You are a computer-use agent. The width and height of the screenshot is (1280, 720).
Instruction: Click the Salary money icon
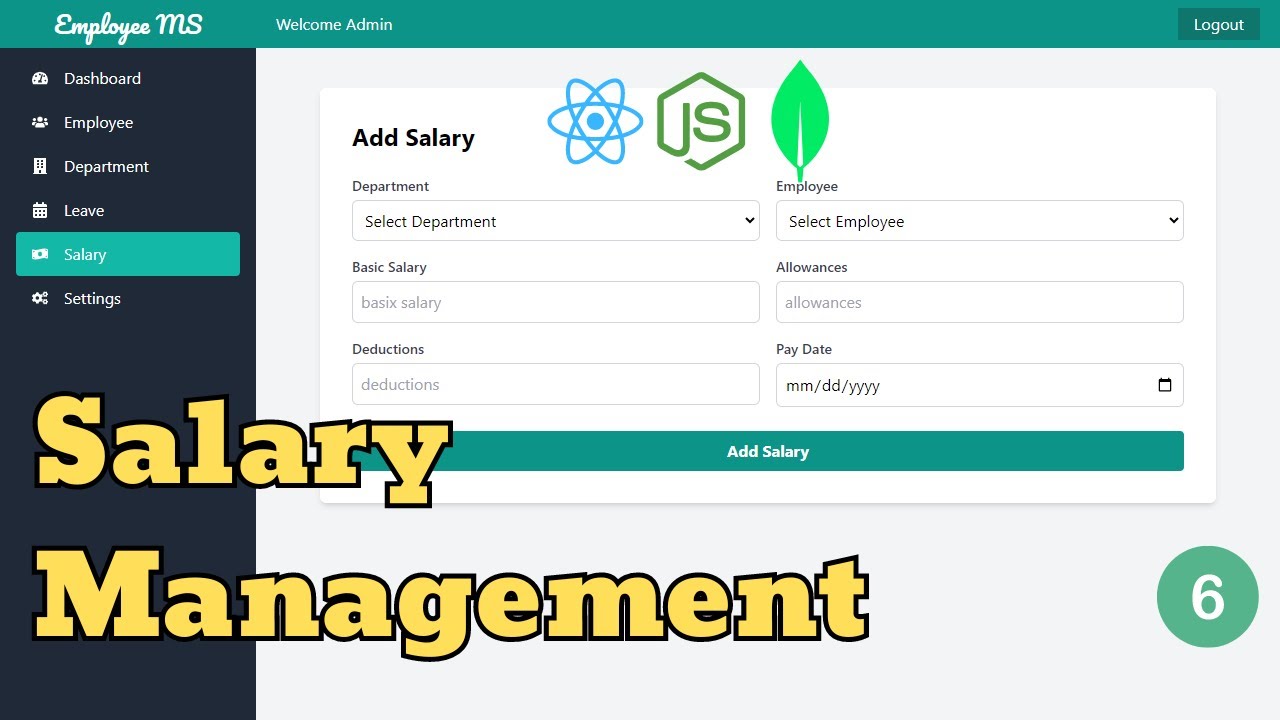[x=40, y=254]
